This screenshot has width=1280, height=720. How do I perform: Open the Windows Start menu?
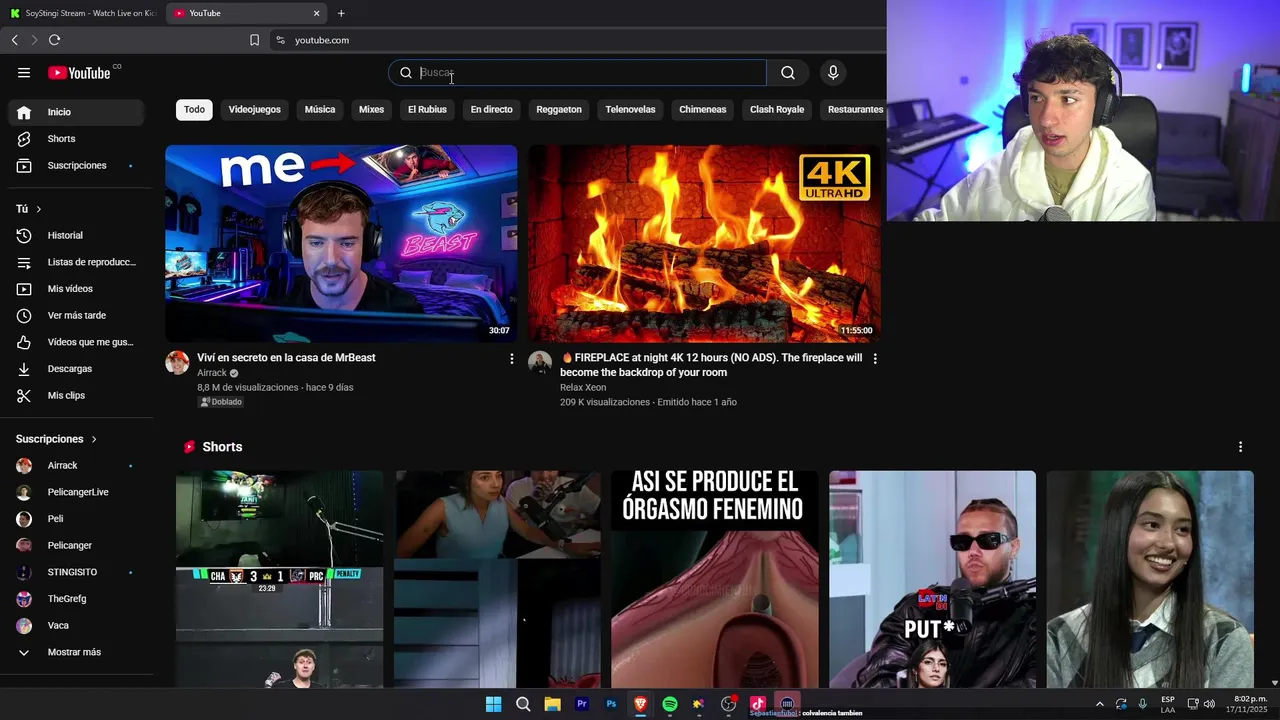[x=493, y=704]
